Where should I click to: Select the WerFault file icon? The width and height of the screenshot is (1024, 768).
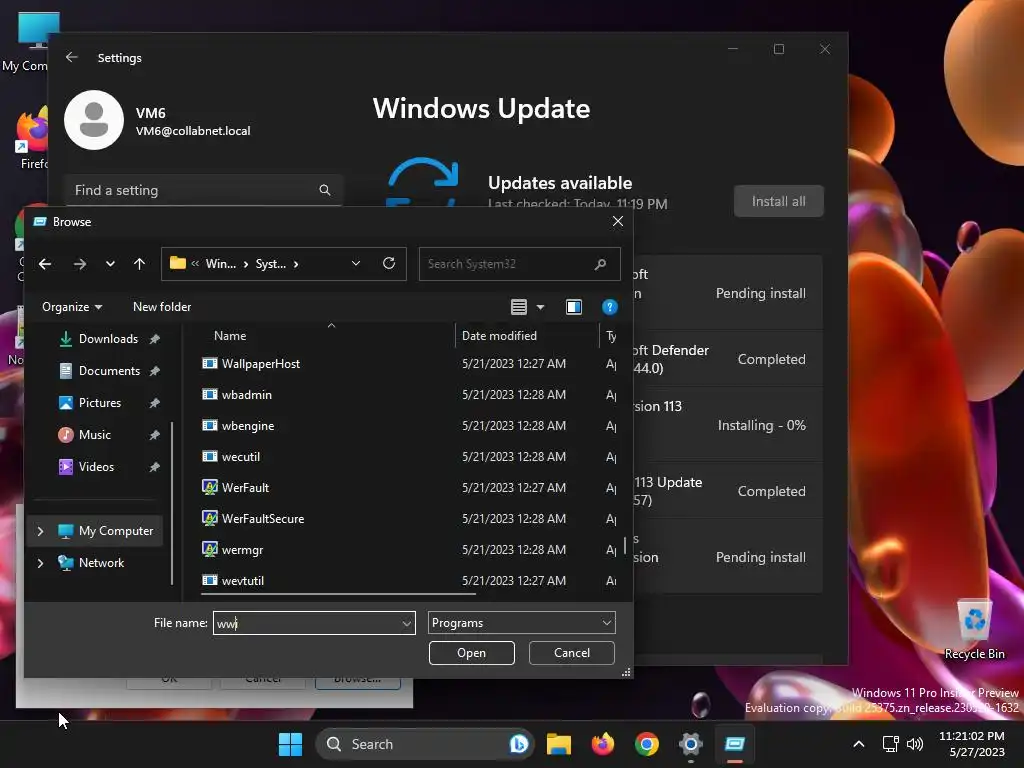[210, 487]
